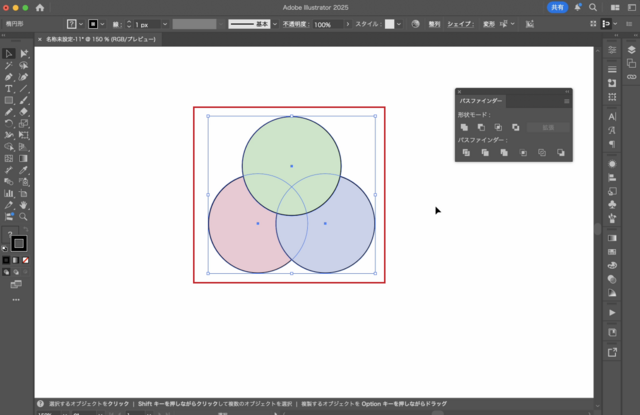Click the シェイプ link
The width and height of the screenshot is (640, 415).
(x=460, y=24)
